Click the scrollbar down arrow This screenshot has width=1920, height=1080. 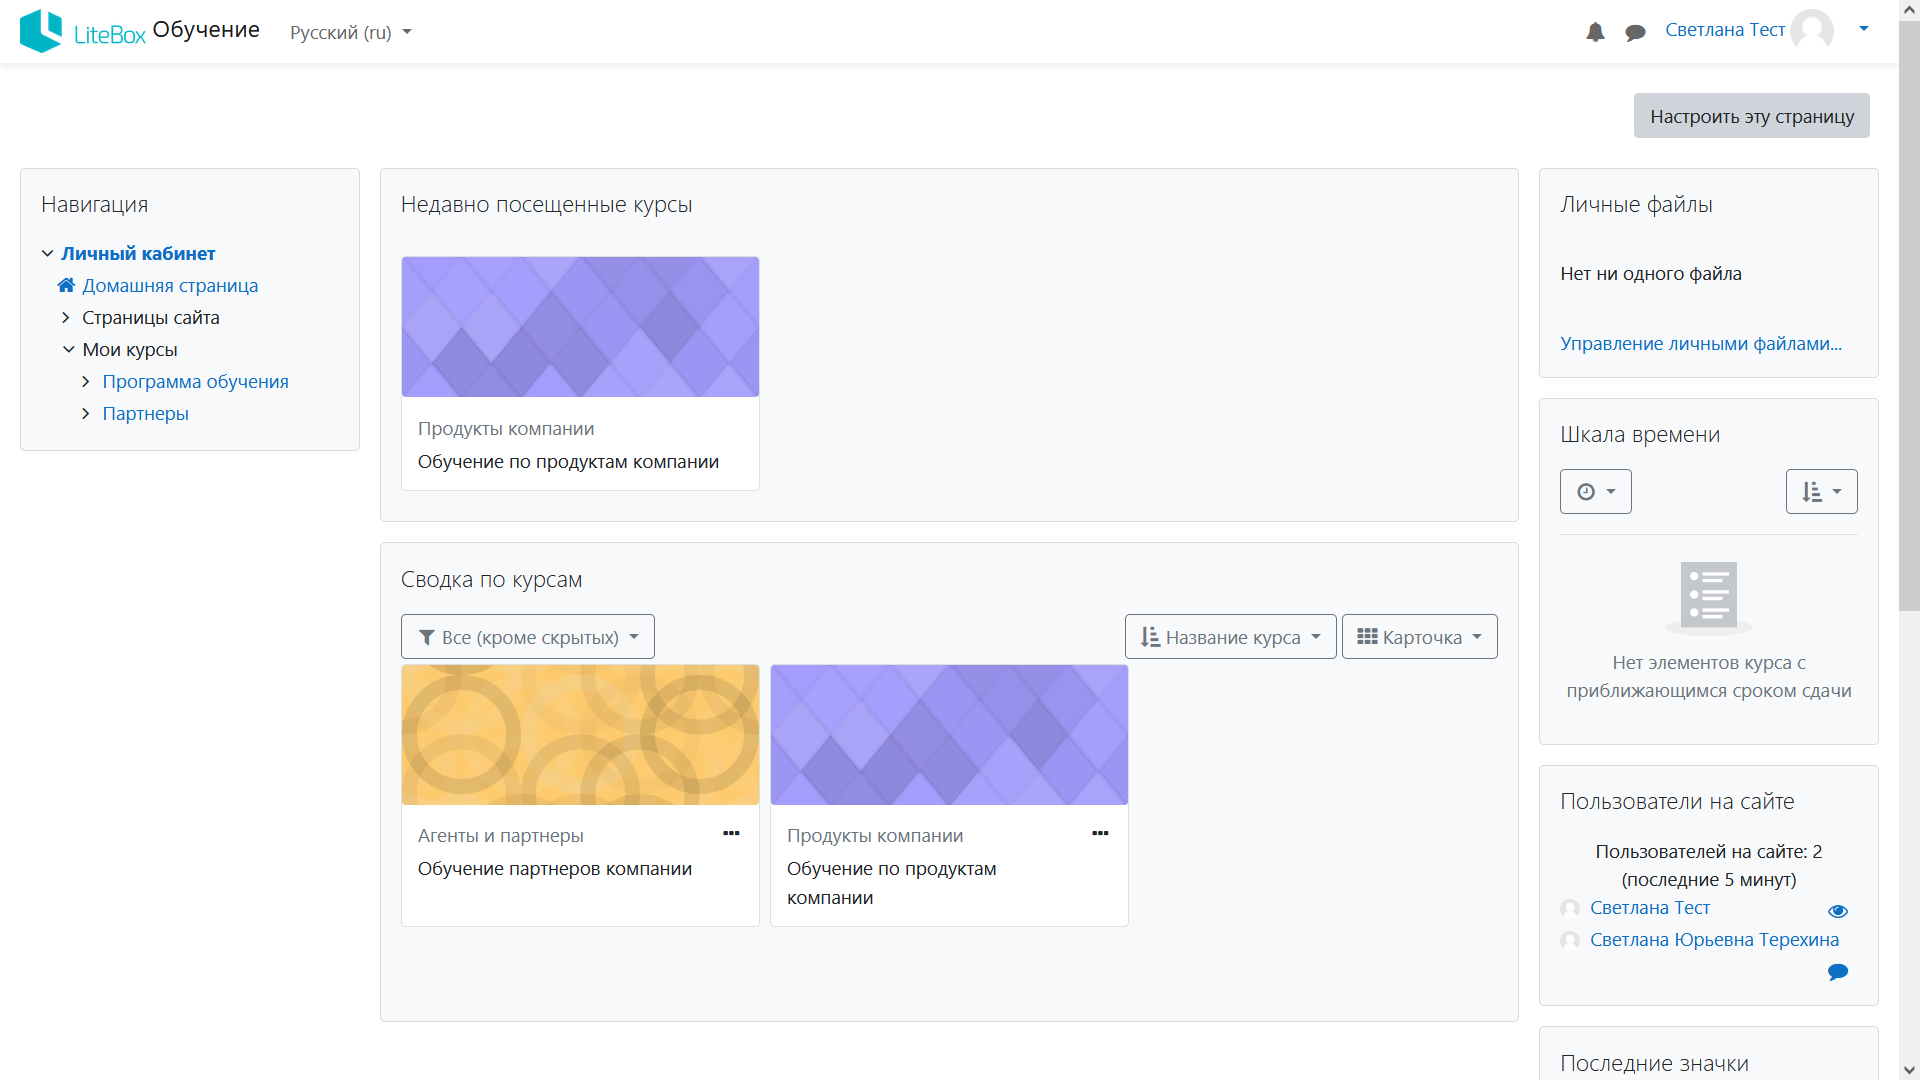[x=1909, y=1070]
